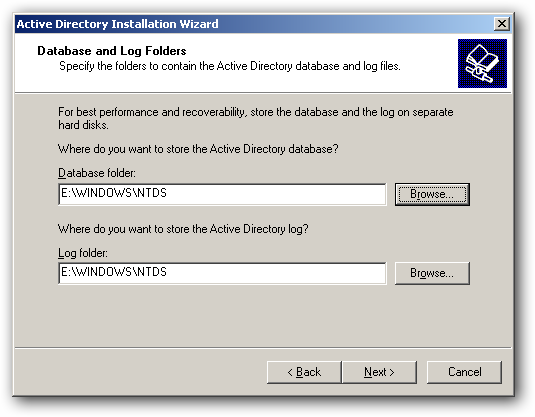The height and width of the screenshot is (417, 535).
Task: Click the word "Wizard" in the title bar
Action: 199,24
